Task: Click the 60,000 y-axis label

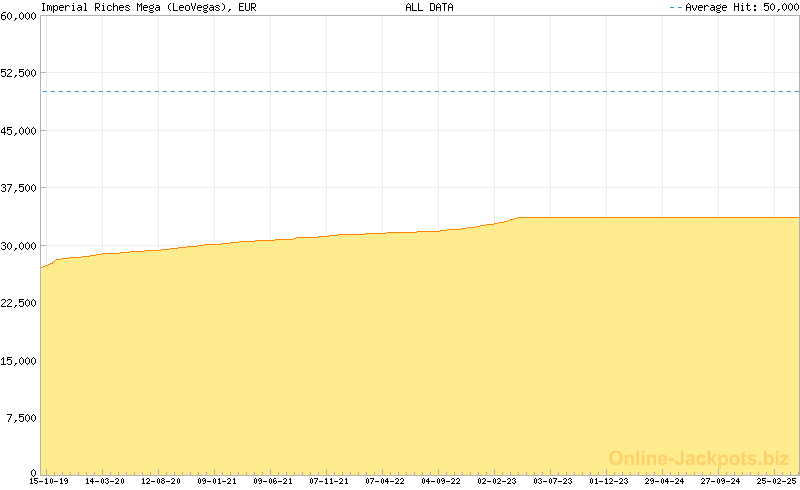Action: coord(18,16)
